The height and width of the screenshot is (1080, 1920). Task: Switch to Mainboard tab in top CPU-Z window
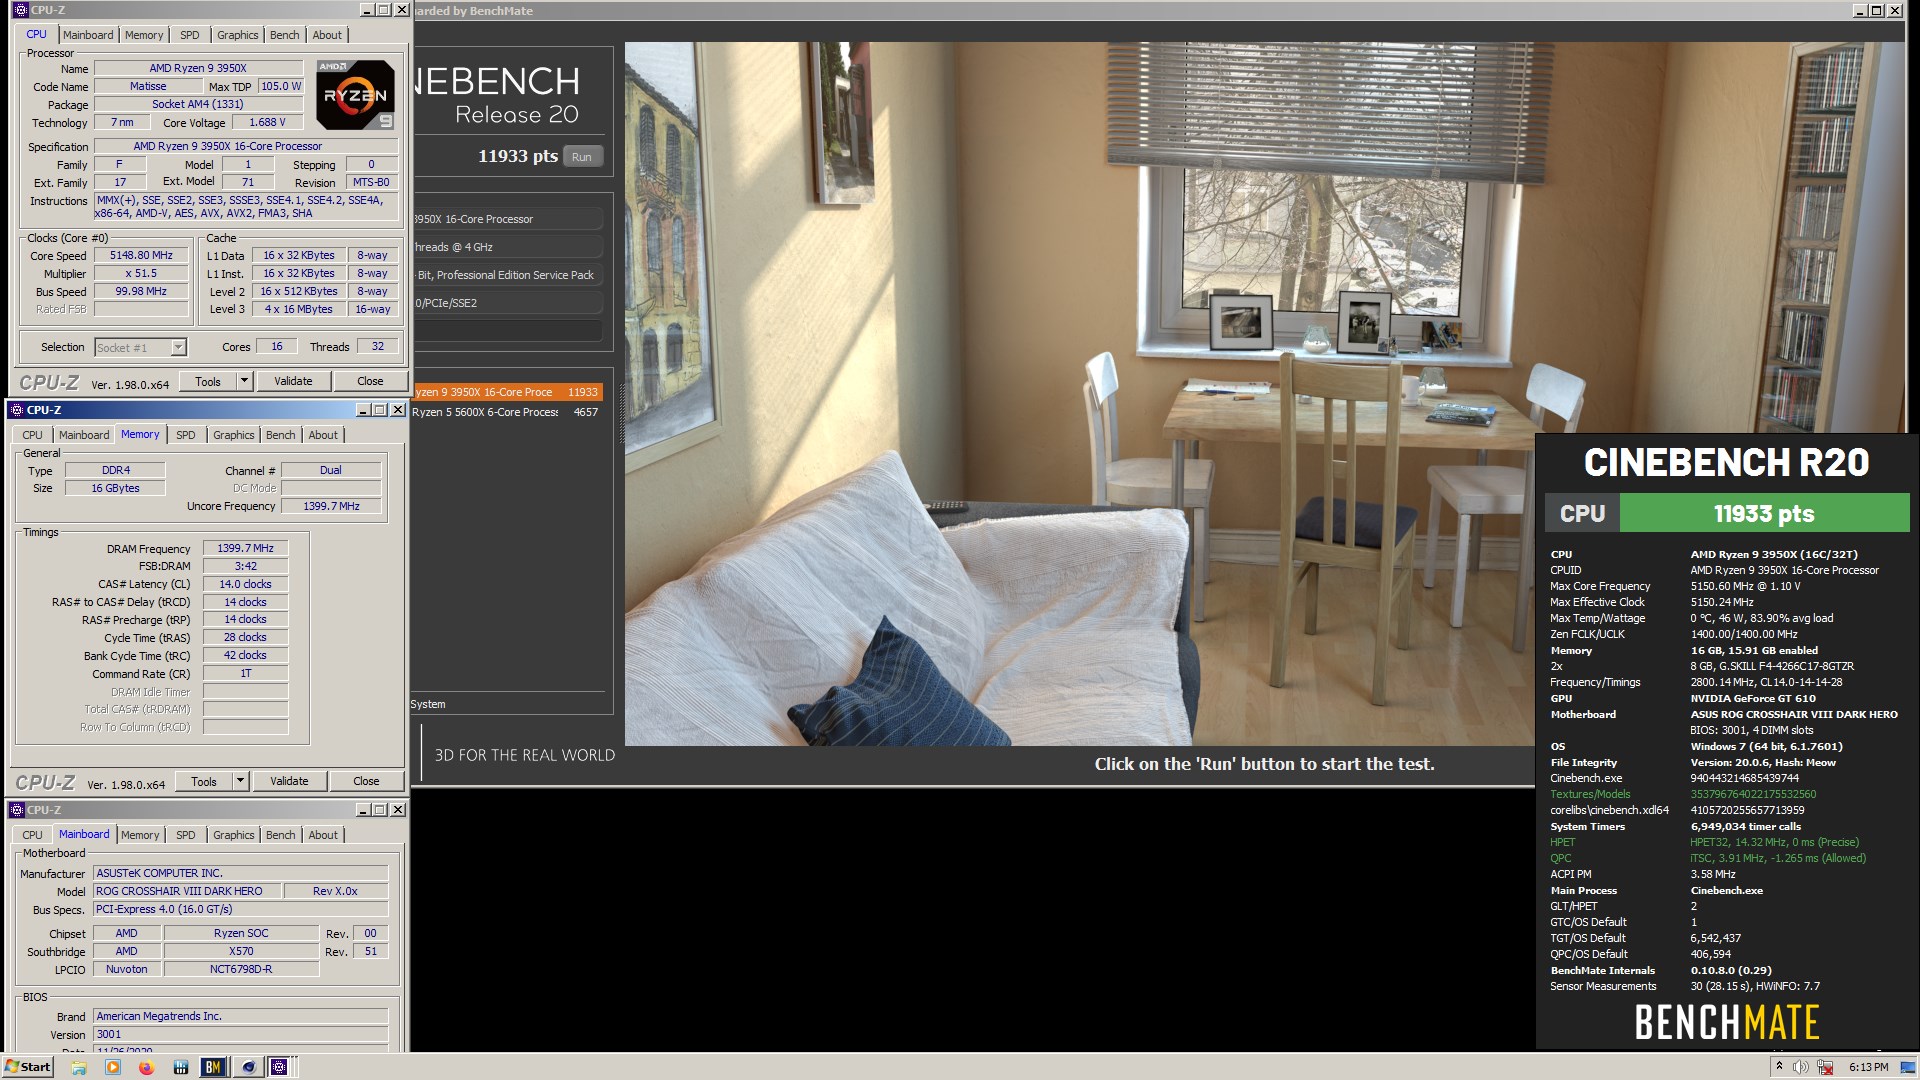(x=88, y=35)
